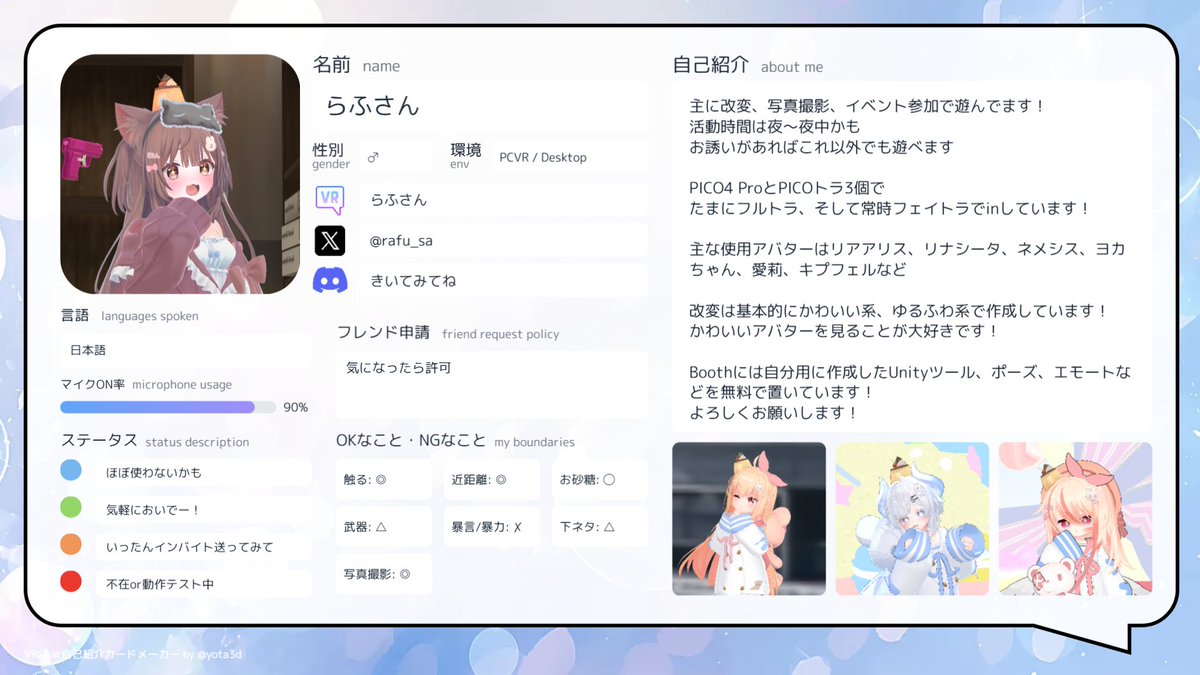Viewport: 1200px width, 675px height.
Task: Click the 90% microphone value
Action: 296,407
